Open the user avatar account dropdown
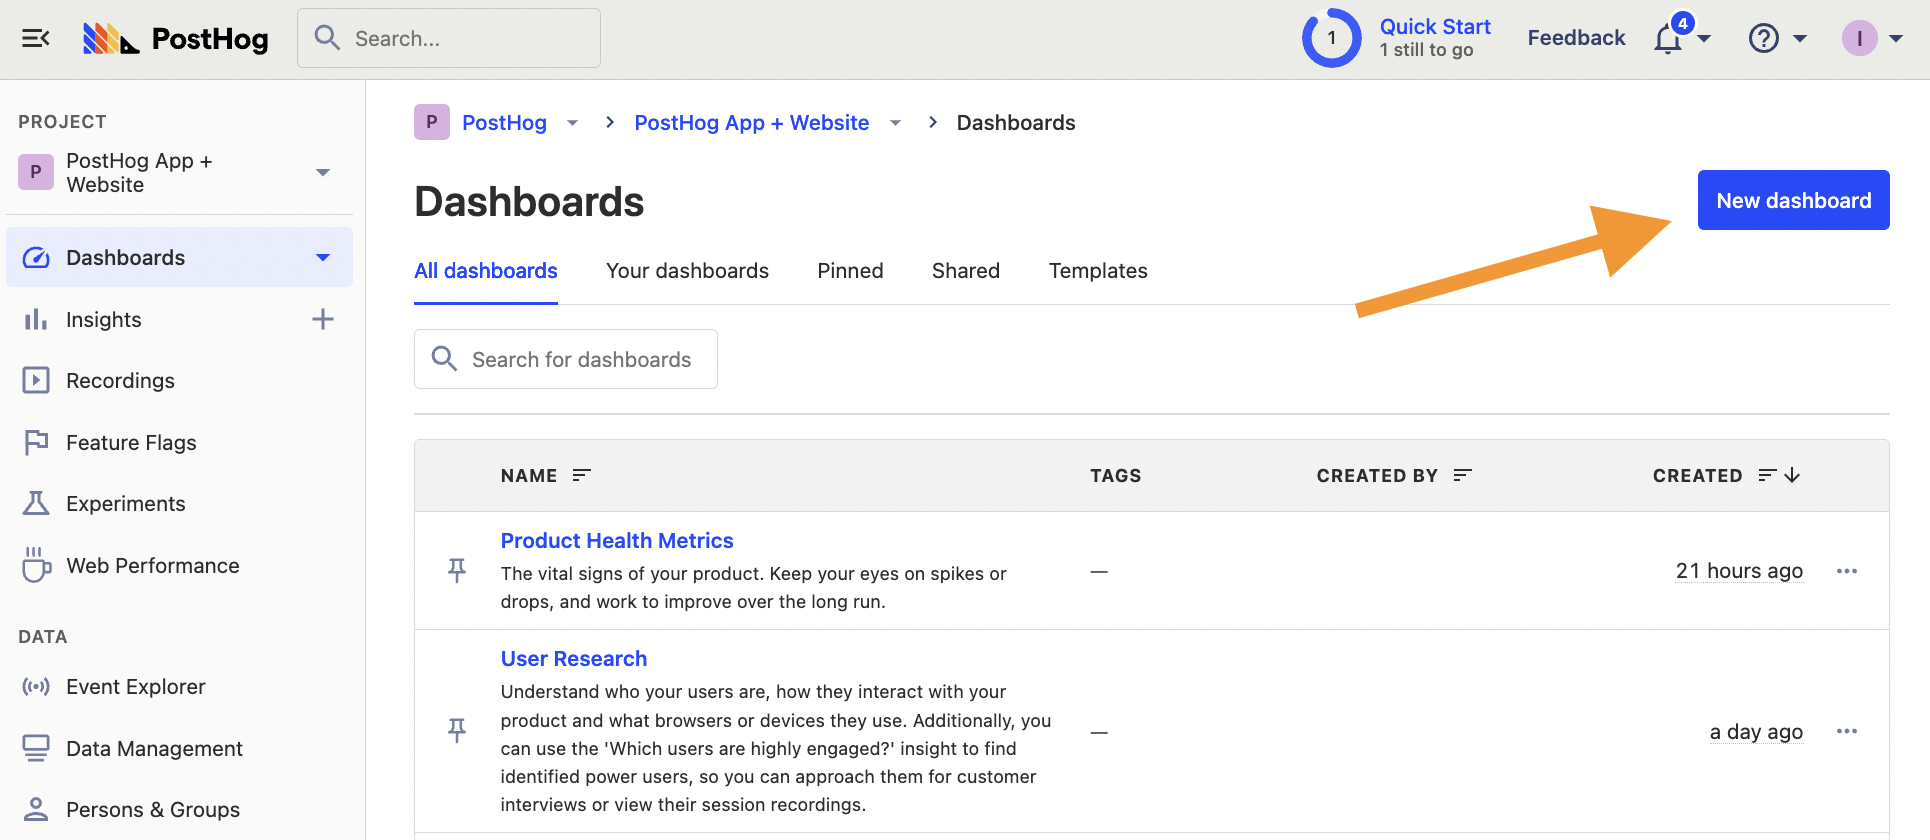This screenshot has width=1930, height=840. coord(1871,39)
